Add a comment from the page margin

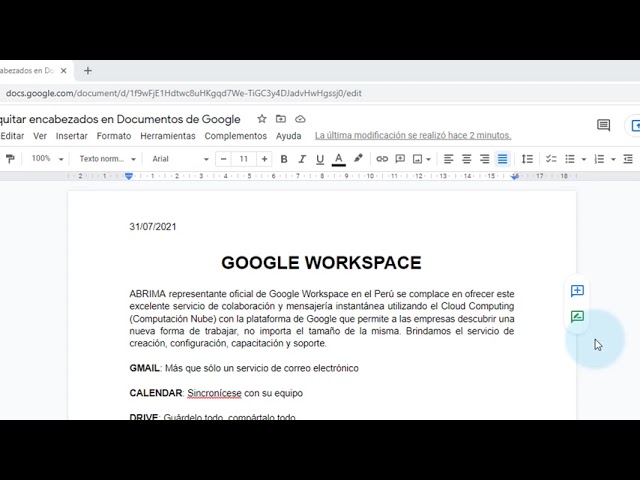point(577,291)
